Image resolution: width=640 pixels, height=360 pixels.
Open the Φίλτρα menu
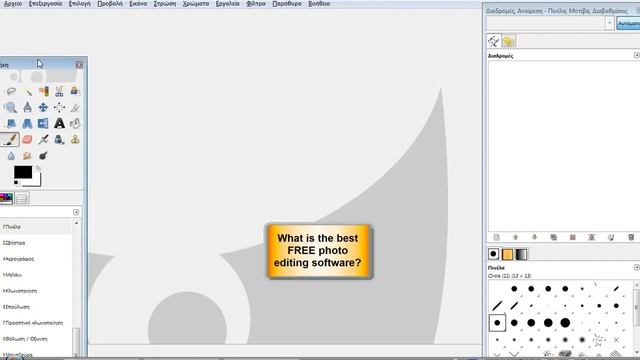pyautogui.click(x=256, y=4)
